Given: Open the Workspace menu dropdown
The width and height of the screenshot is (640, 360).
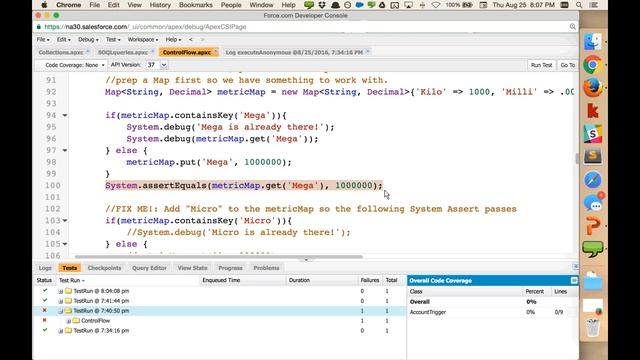Looking at the screenshot, I should coord(143,40).
